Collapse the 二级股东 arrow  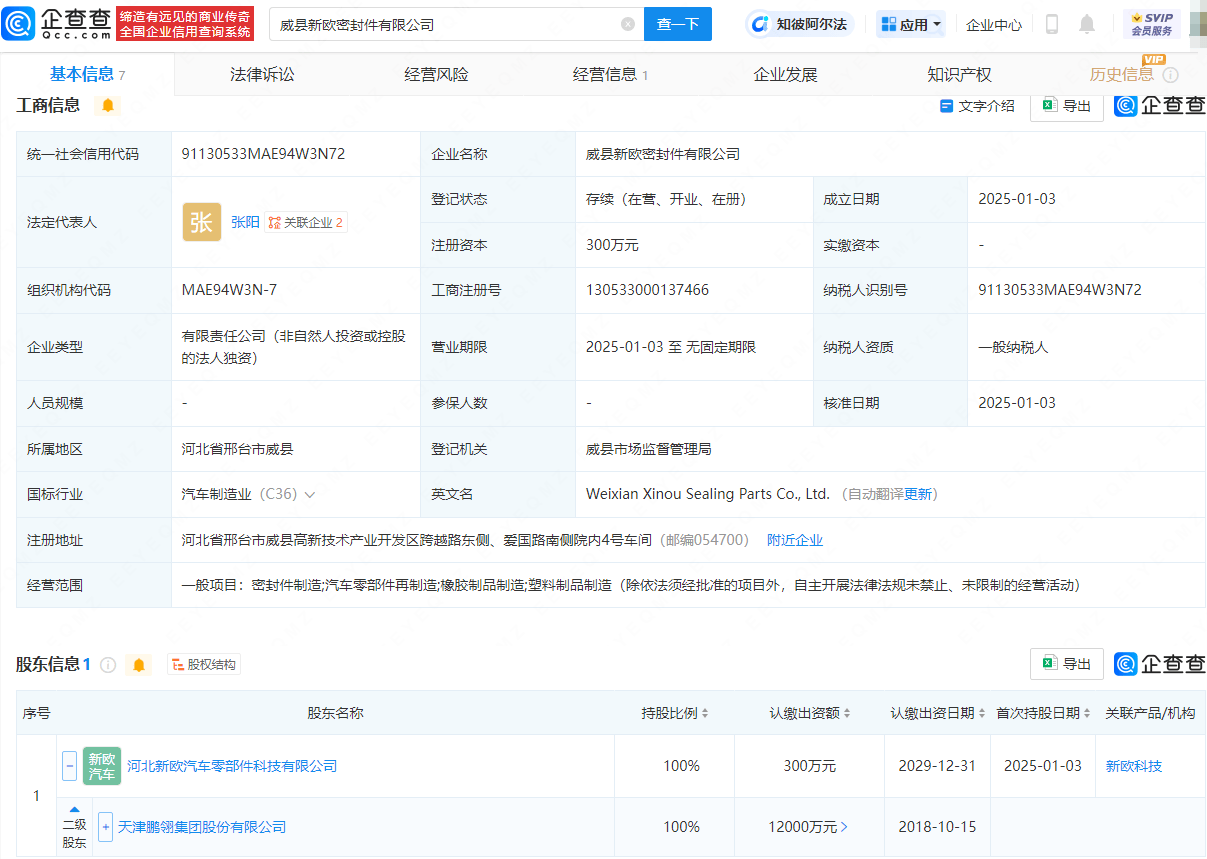click(x=74, y=810)
